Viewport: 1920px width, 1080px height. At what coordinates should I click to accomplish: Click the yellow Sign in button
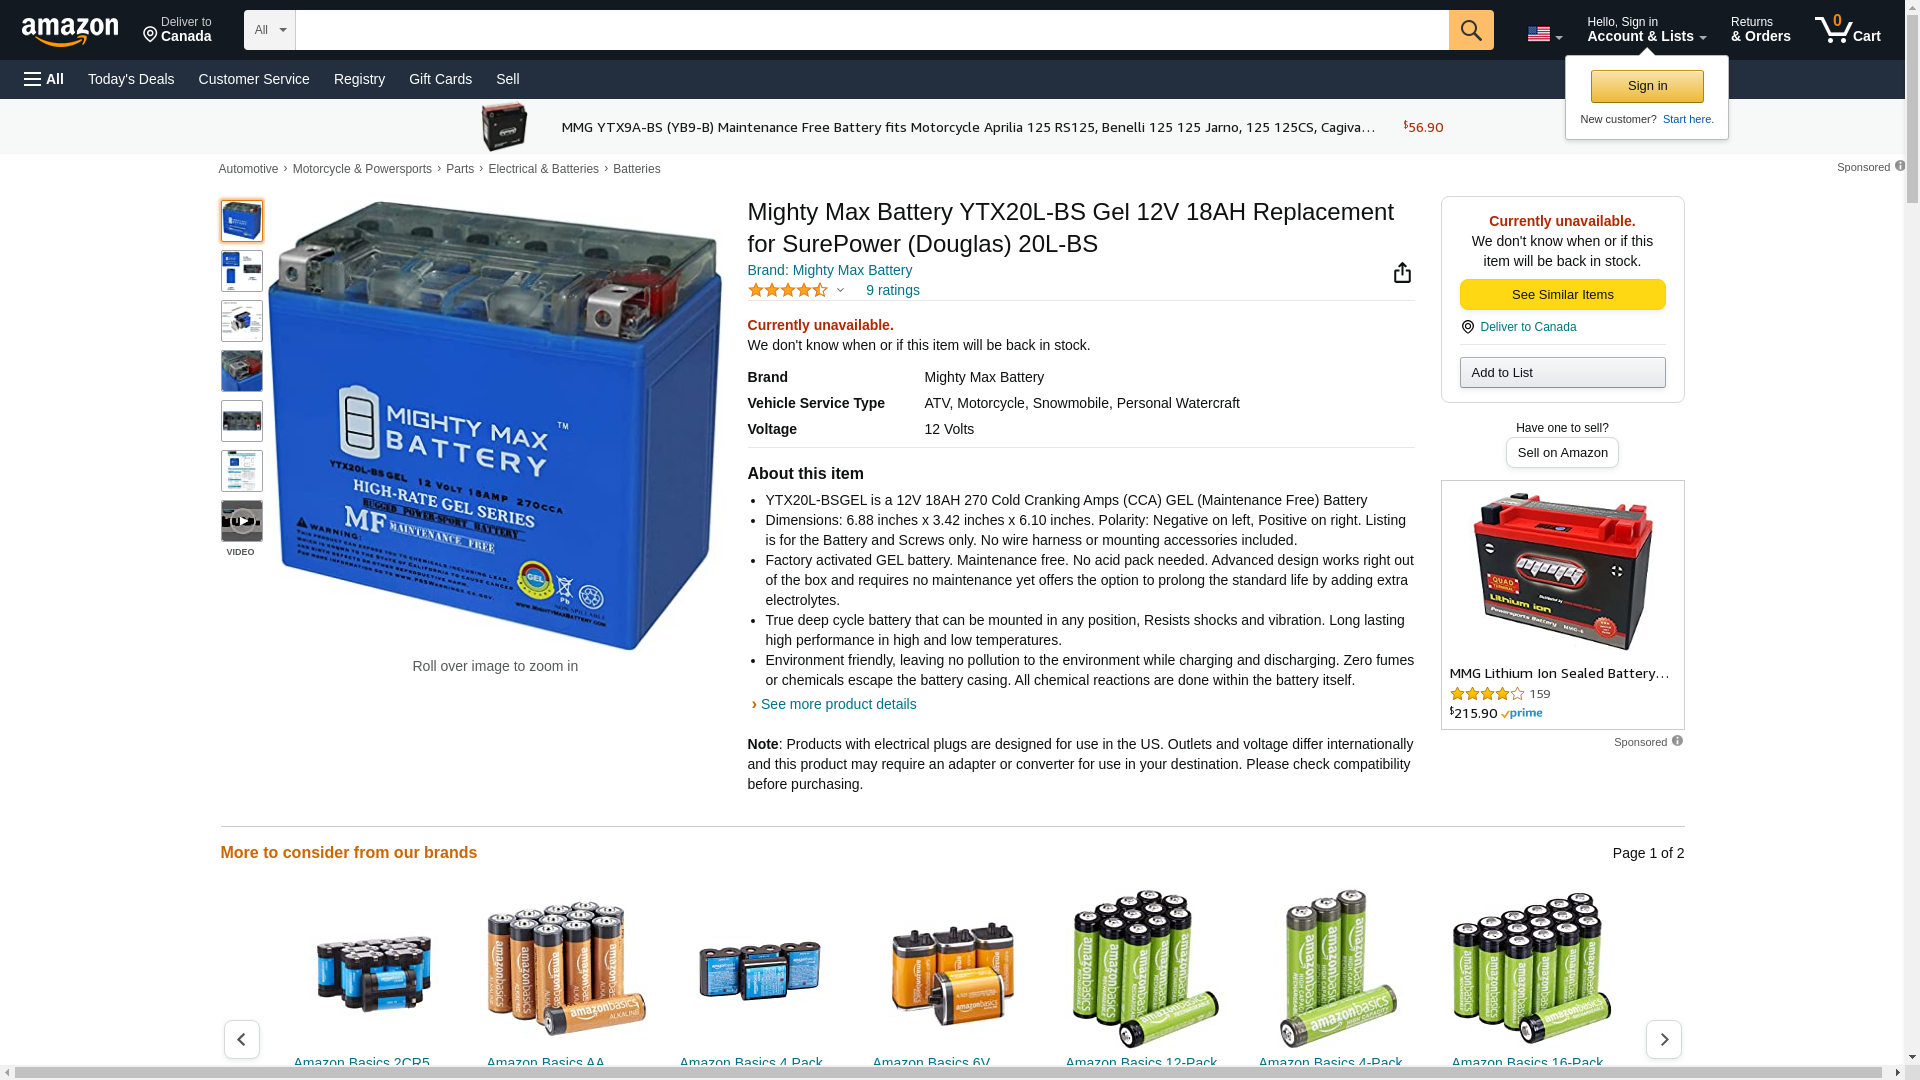pos(1647,86)
